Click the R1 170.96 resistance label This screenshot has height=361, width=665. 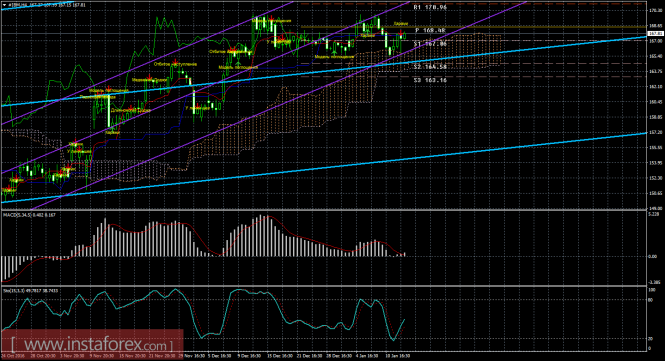coord(430,7)
